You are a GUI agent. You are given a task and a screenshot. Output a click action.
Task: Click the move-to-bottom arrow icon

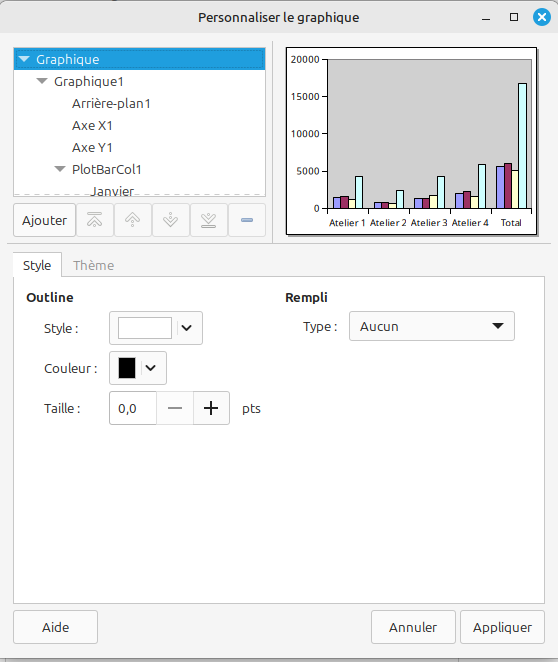pos(209,220)
